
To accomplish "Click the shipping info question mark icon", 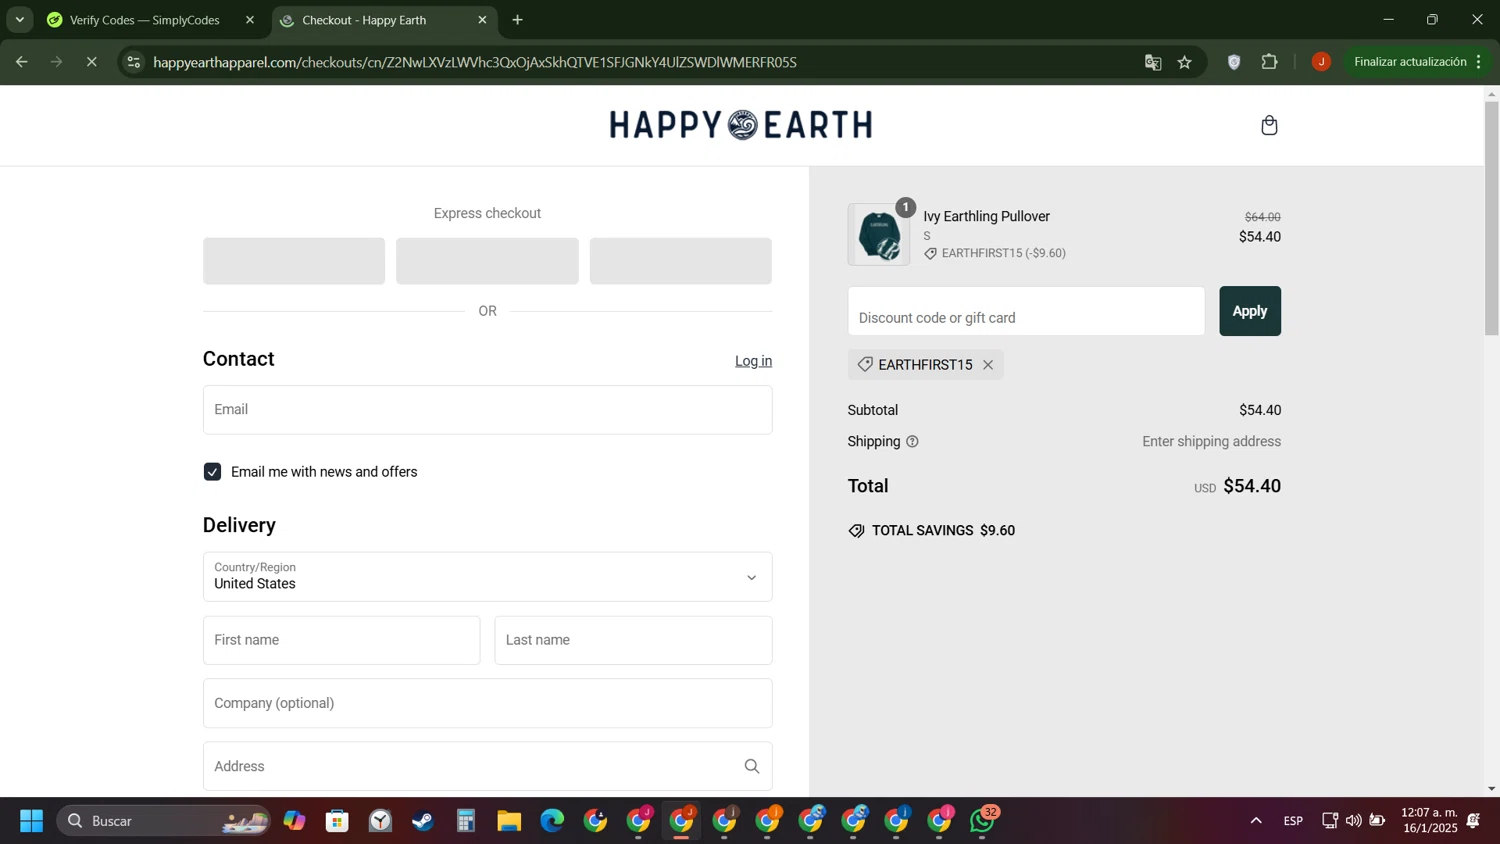I will (912, 442).
